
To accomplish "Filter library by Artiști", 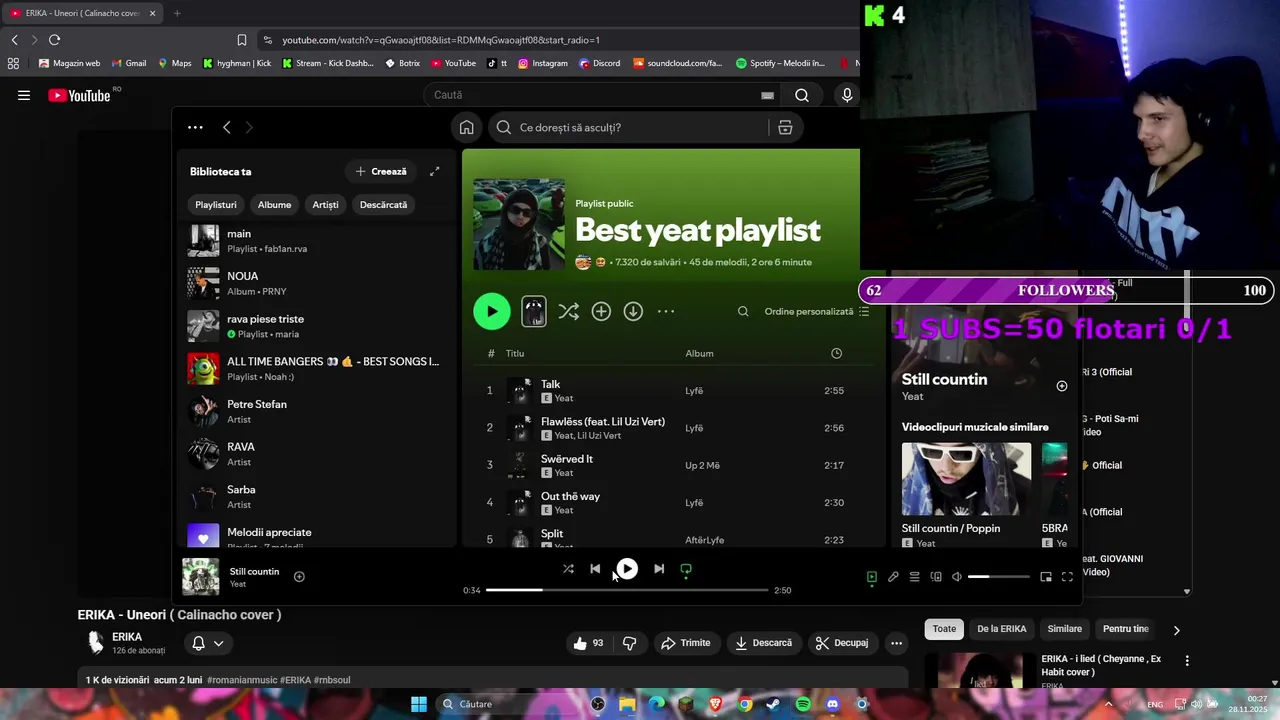I will [x=325, y=204].
